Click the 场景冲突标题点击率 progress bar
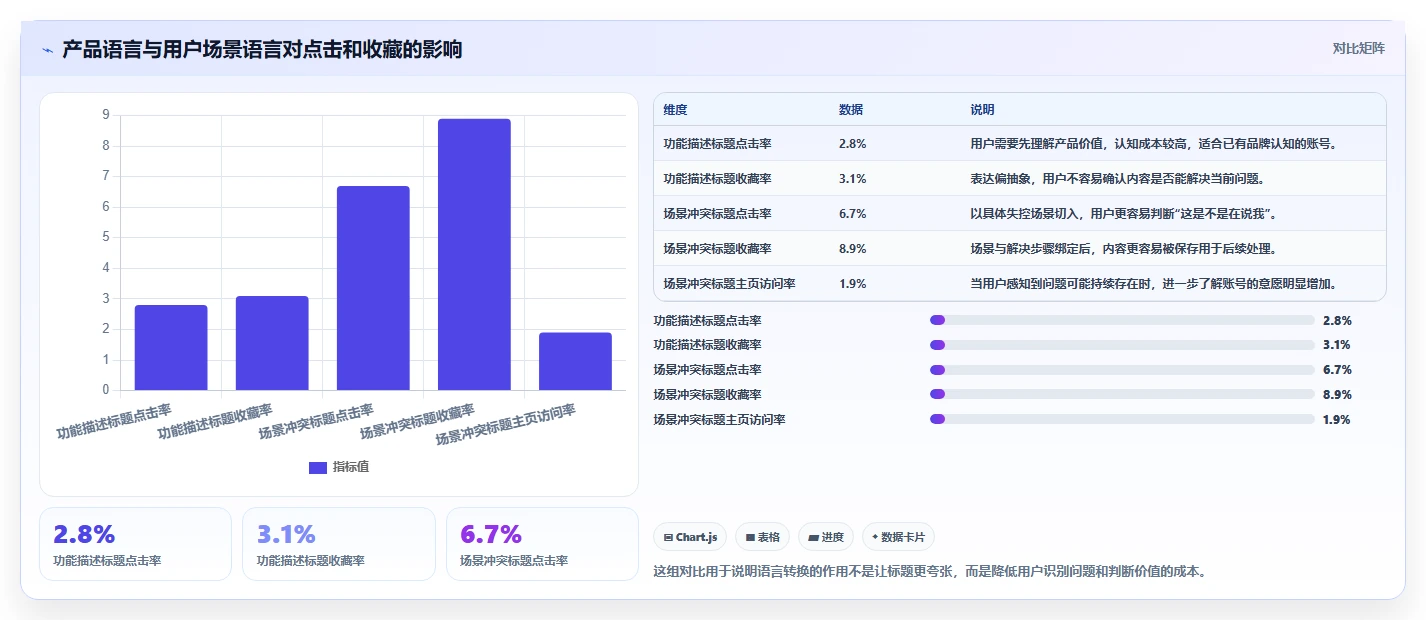This screenshot has width=1426, height=620. click(x=1122, y=370)
